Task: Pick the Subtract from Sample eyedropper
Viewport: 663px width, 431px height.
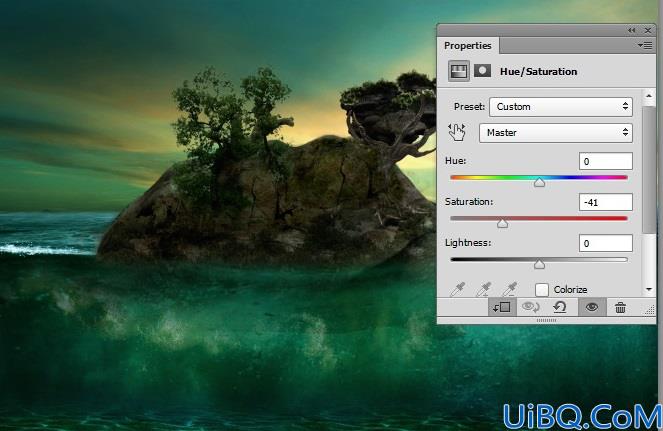Action: pos(510,289)
